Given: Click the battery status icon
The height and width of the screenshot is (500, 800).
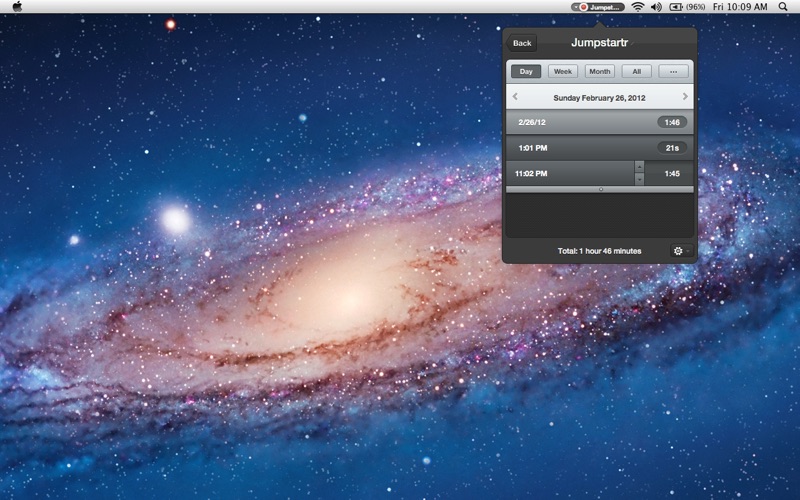Looking at the screenshot, I should 676,7.
